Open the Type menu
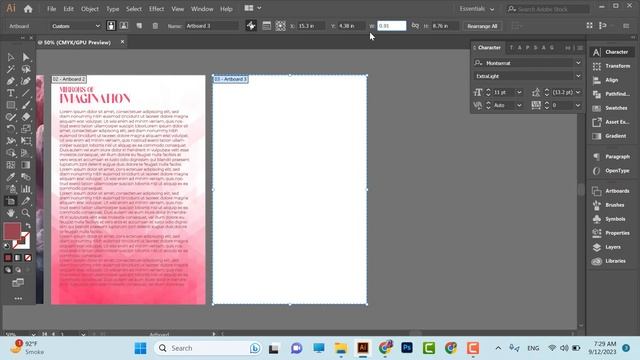 click(x=112, y=9)
